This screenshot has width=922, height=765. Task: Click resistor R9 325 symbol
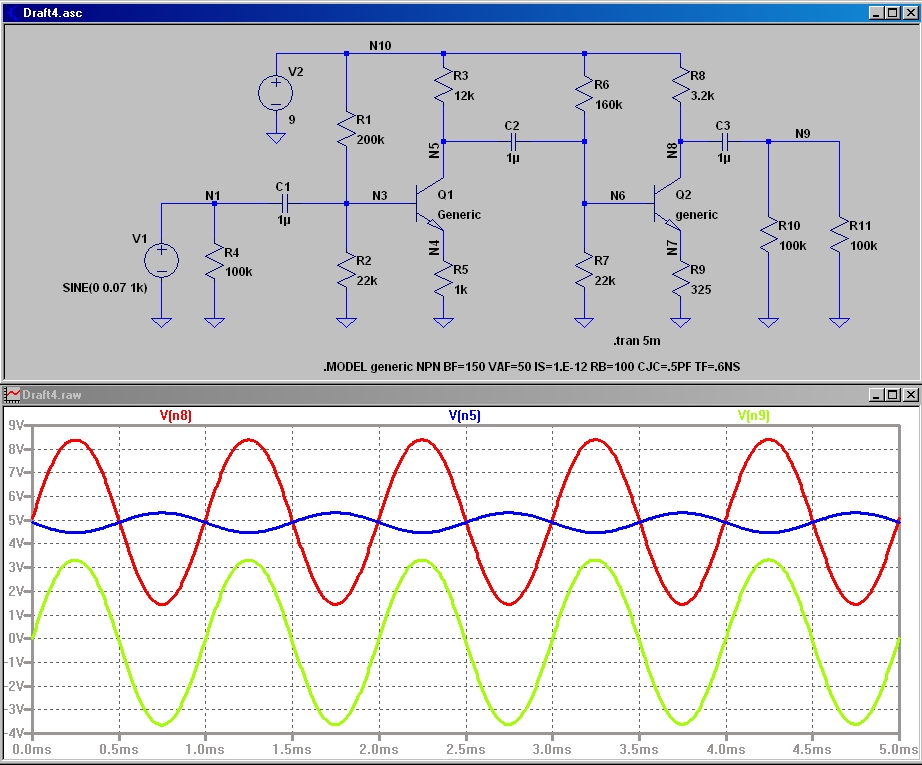click(x=680, y=280)
